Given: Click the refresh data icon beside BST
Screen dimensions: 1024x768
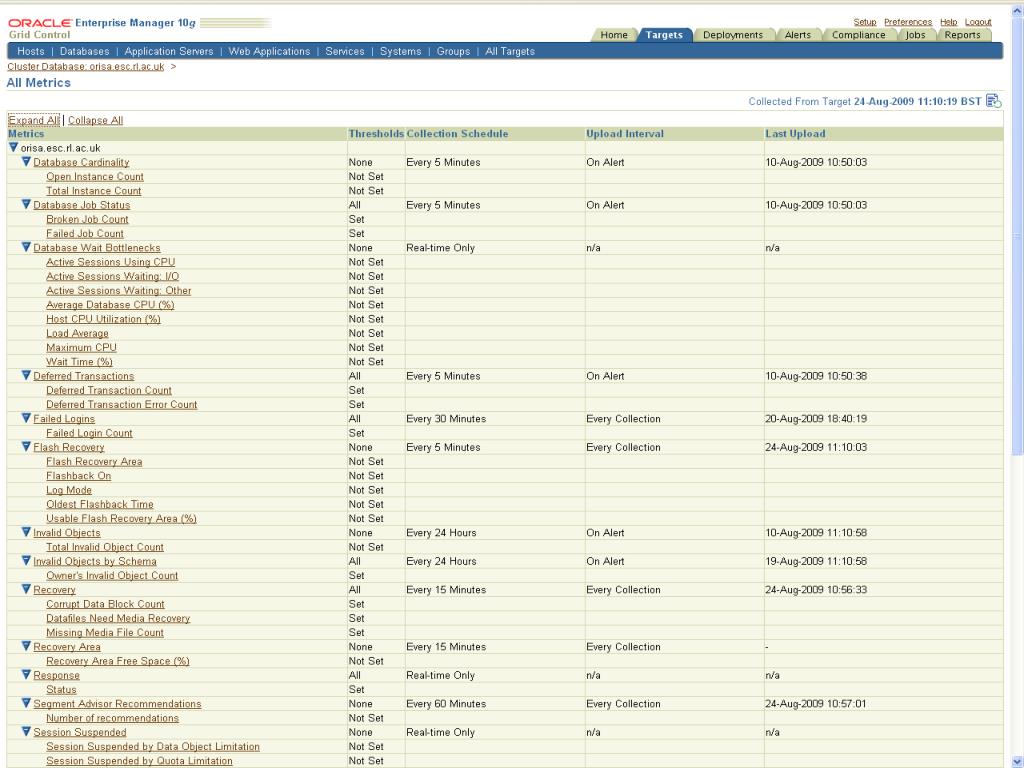Looking at the screenshot, I should pos(993,101).
